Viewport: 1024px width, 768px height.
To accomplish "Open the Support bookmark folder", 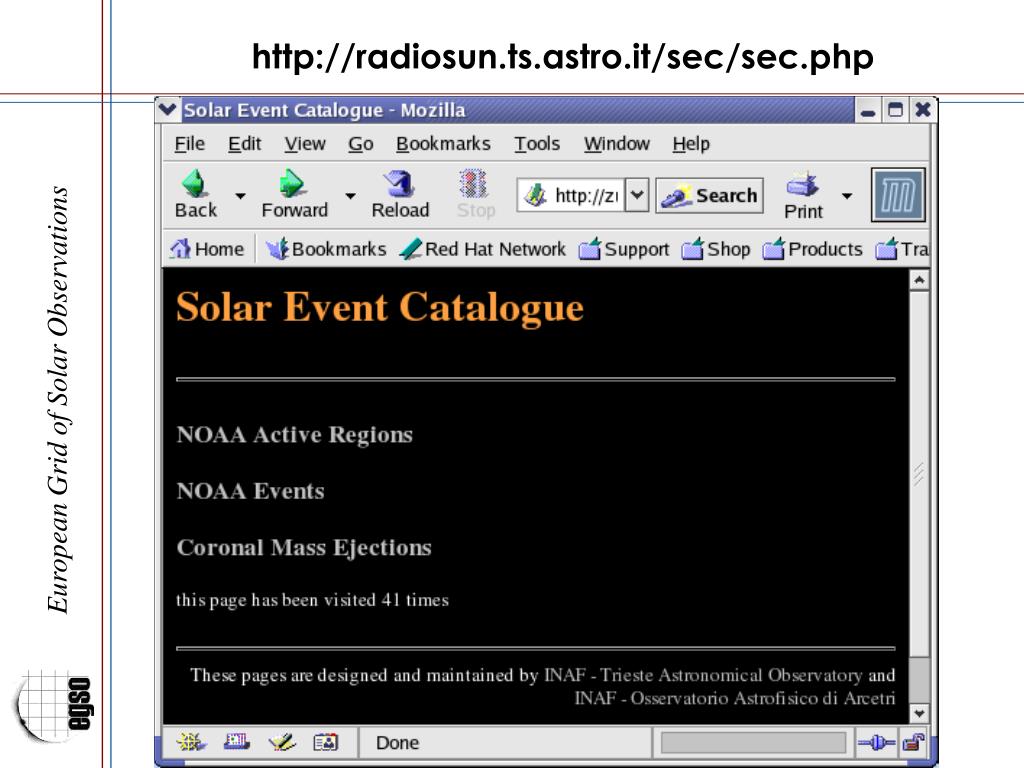I will (624, 249).
